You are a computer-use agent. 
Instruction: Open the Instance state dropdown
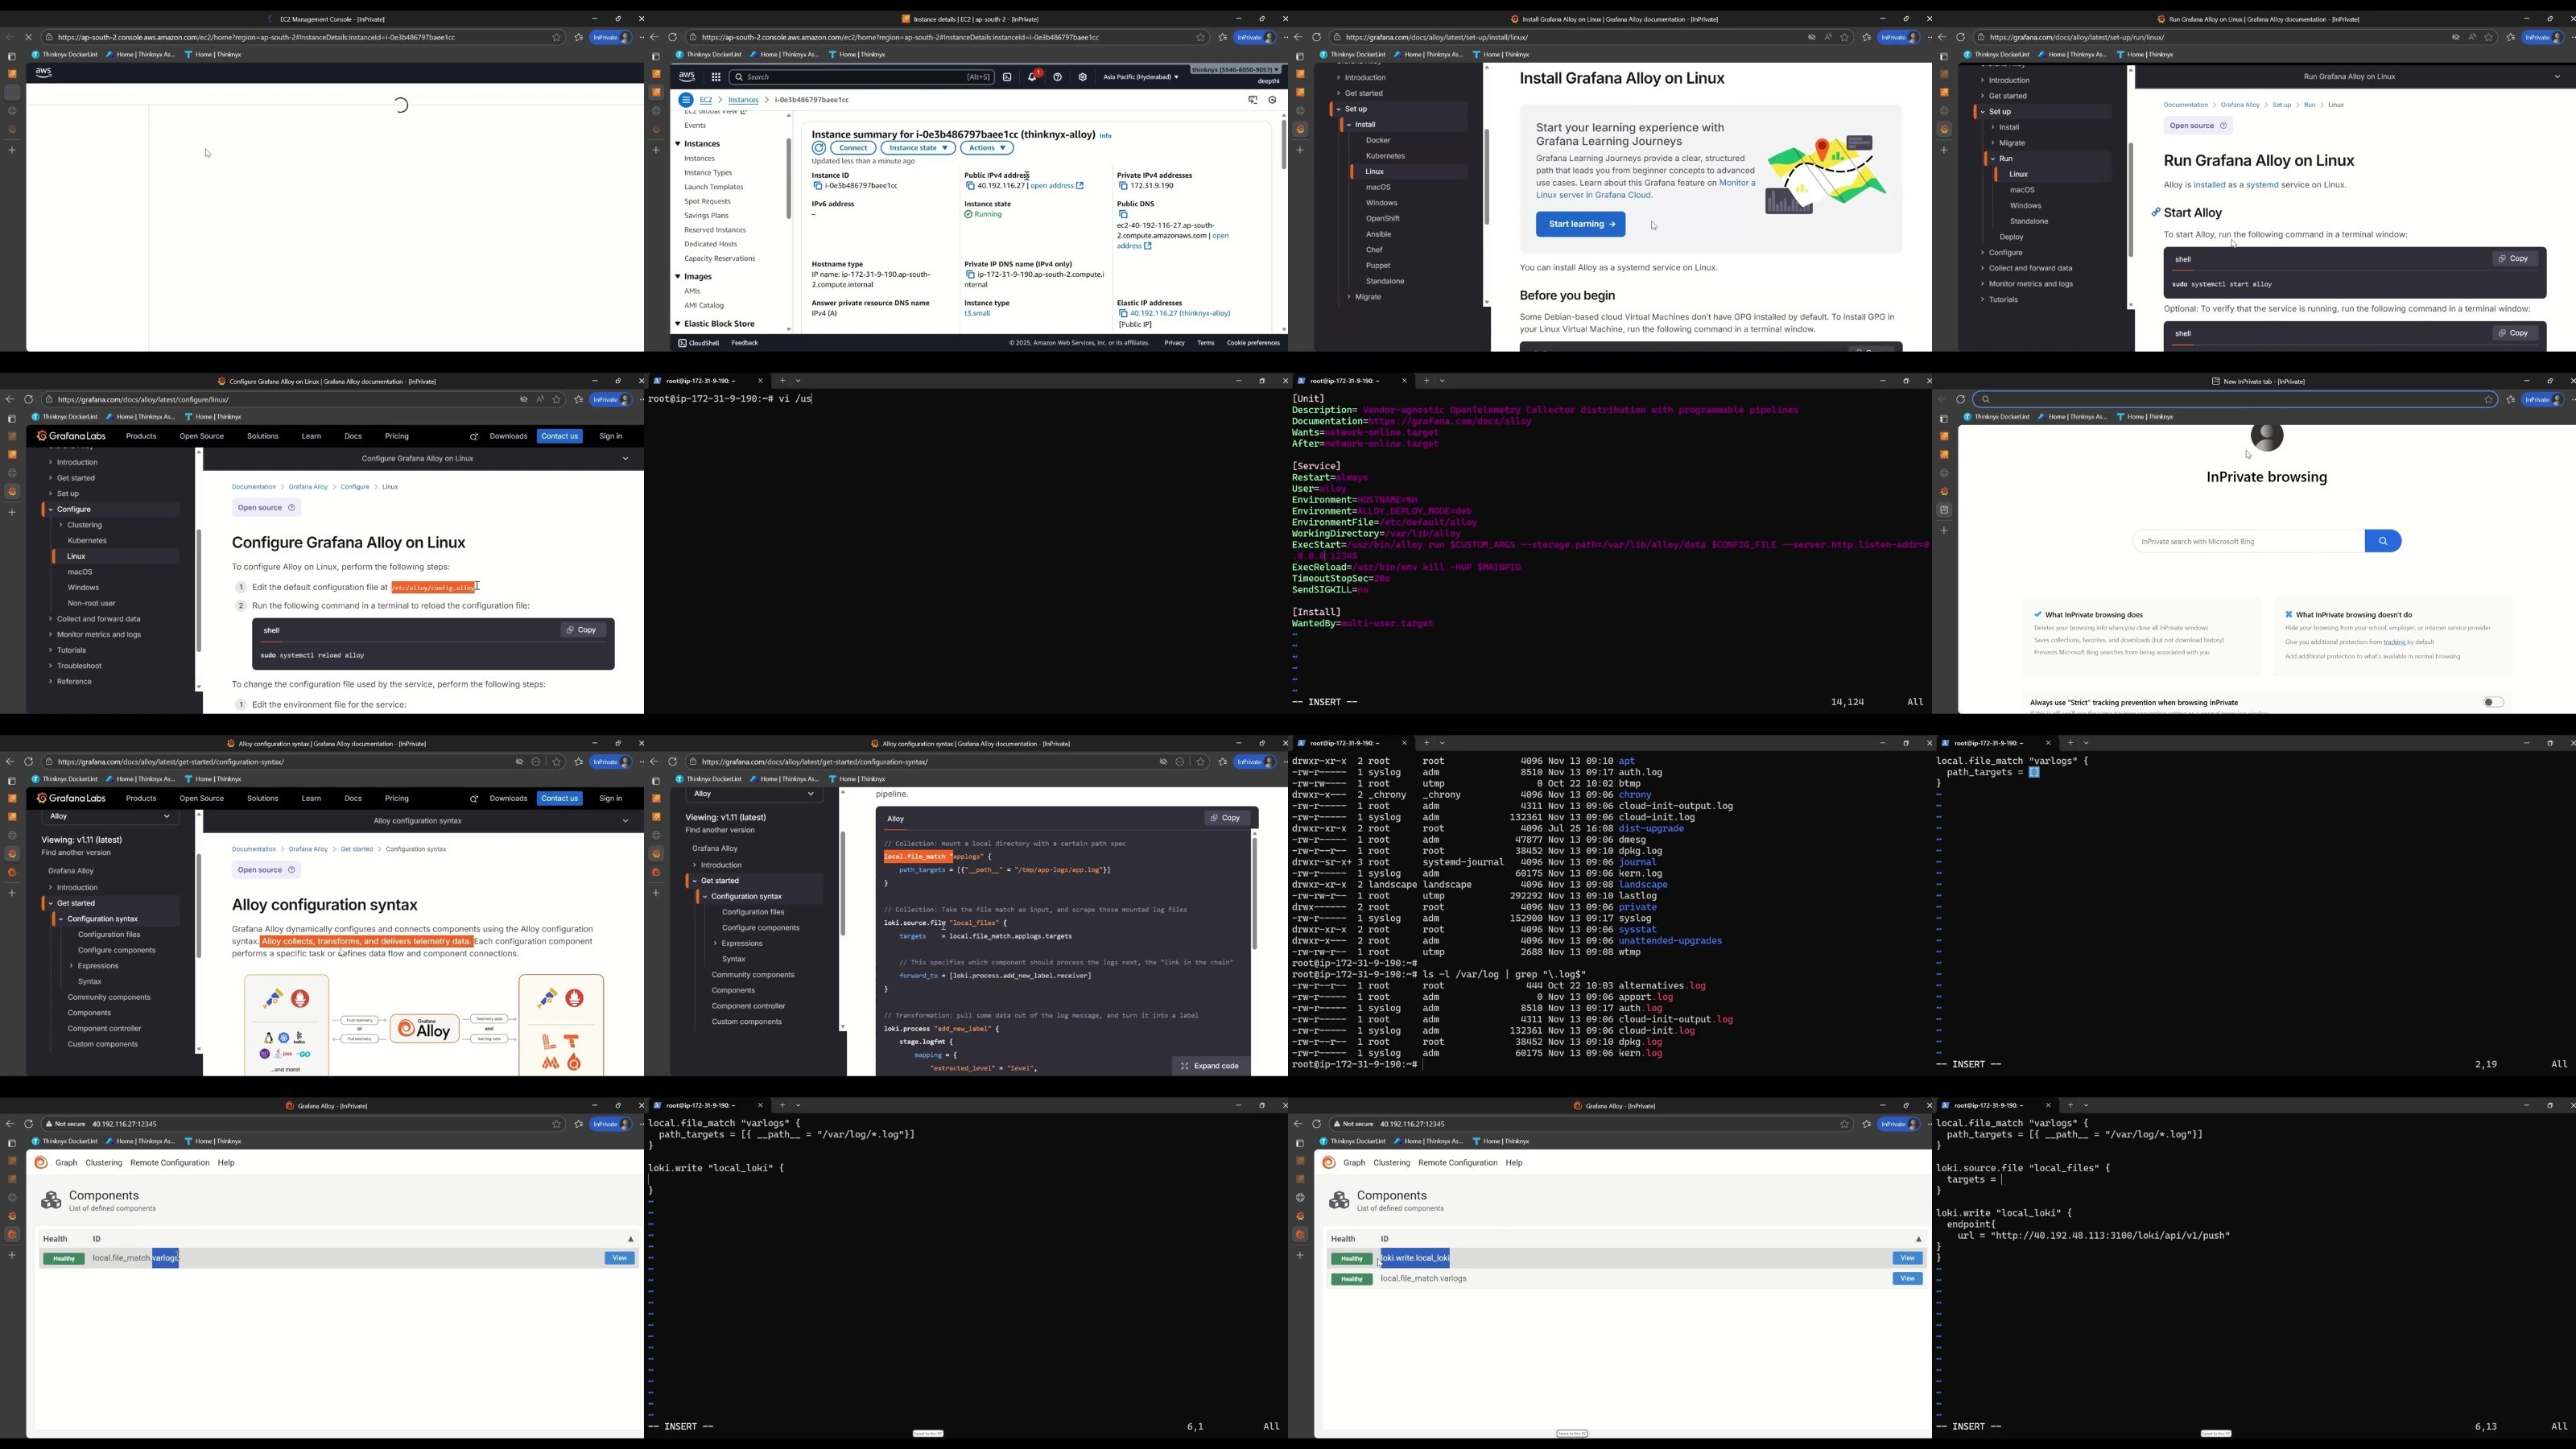(917, 148)
